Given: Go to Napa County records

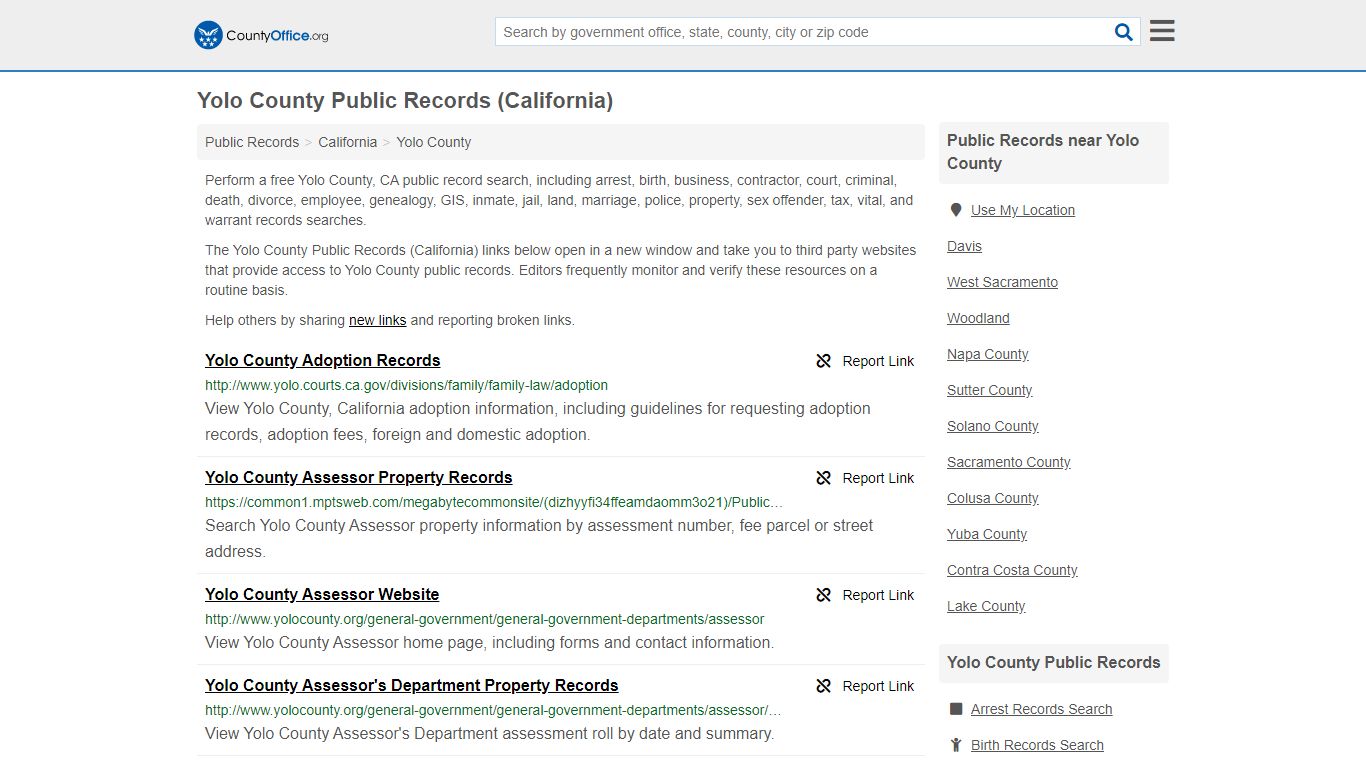Looking at the screenshot, I should 987,354.
